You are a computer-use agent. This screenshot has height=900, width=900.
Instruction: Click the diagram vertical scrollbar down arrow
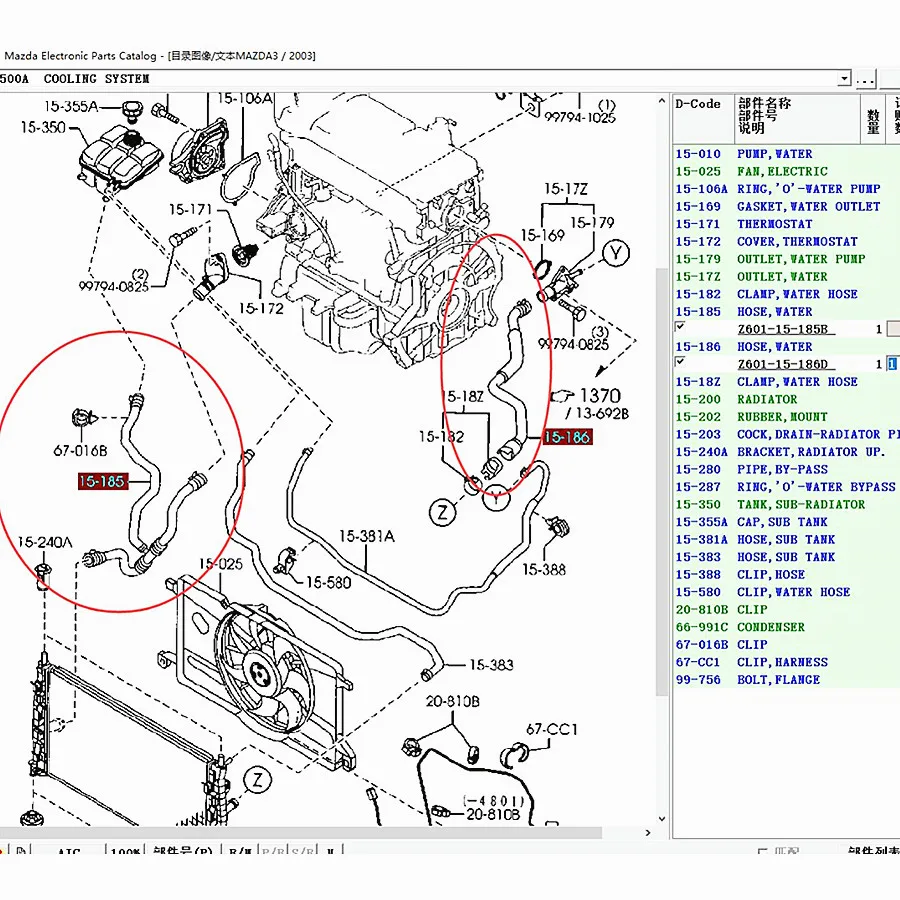[662, 818]
